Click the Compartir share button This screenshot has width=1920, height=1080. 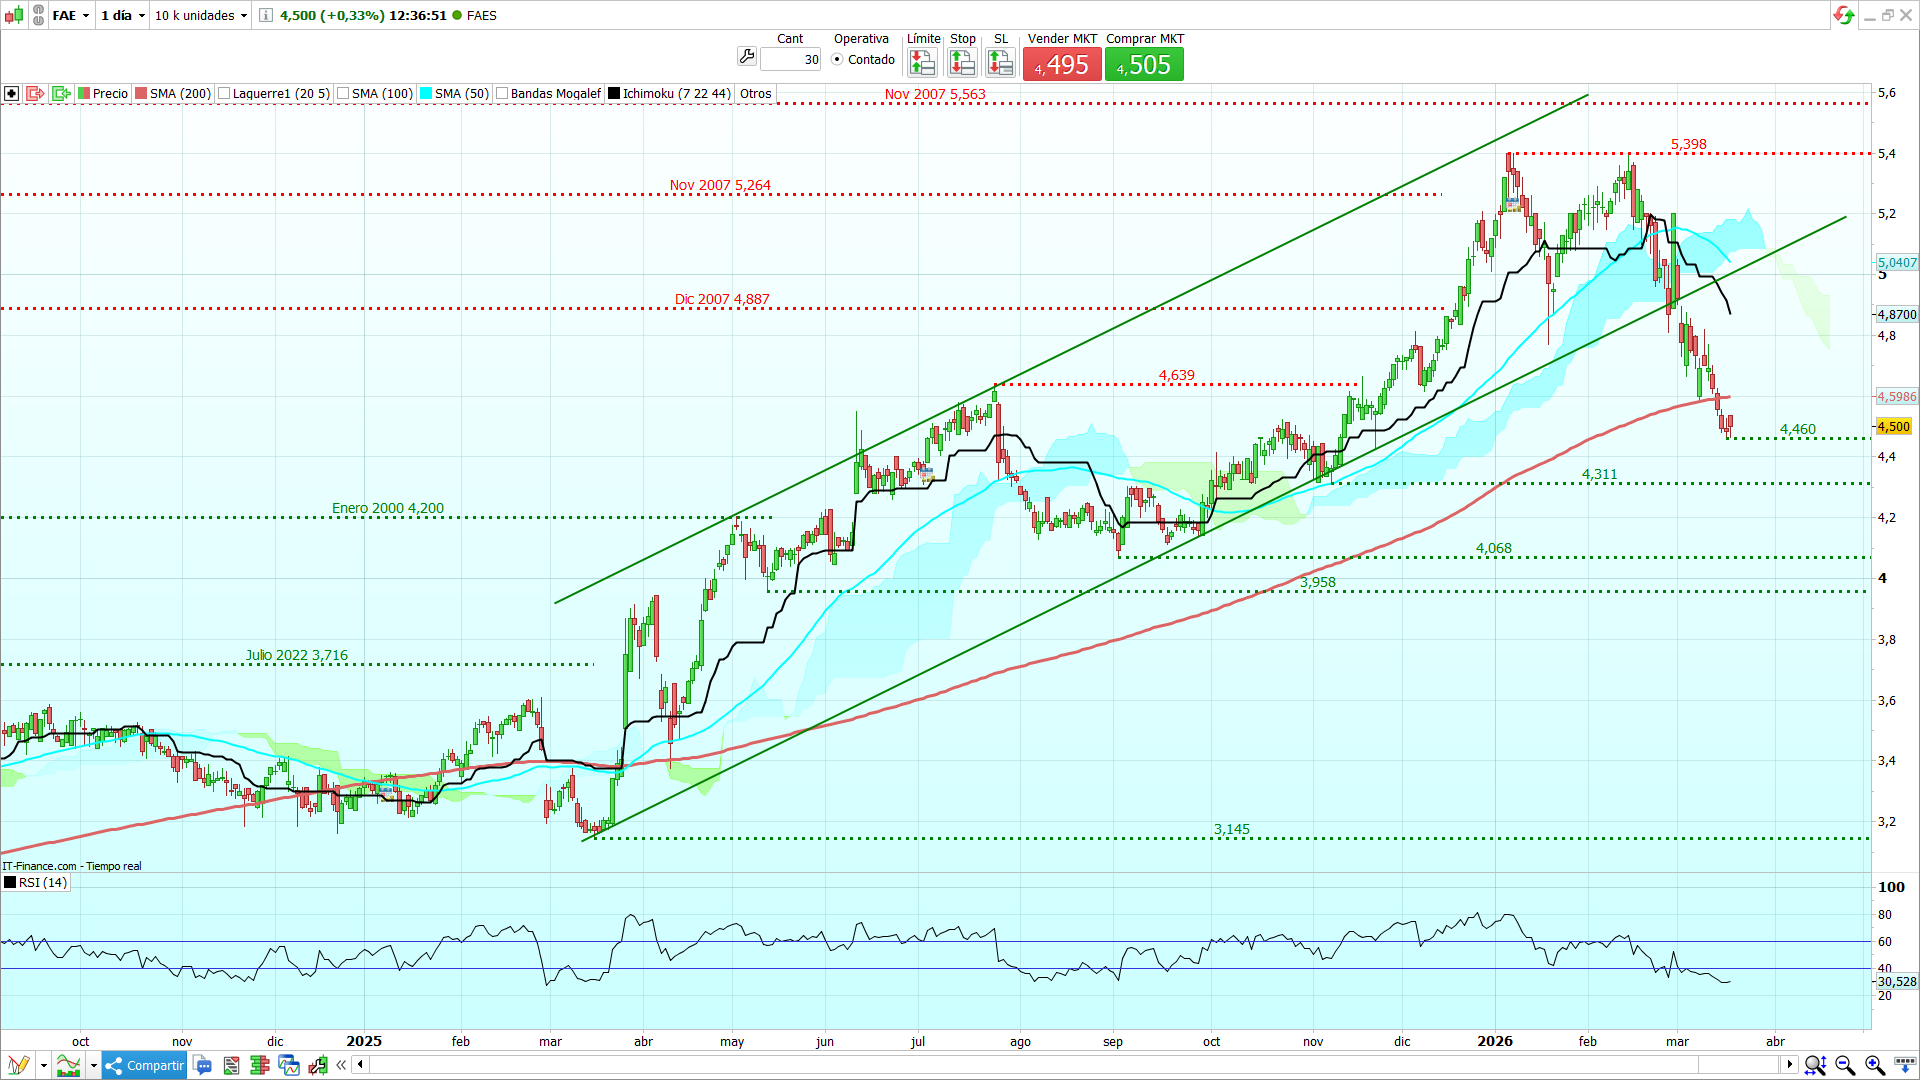(144, 1065)
